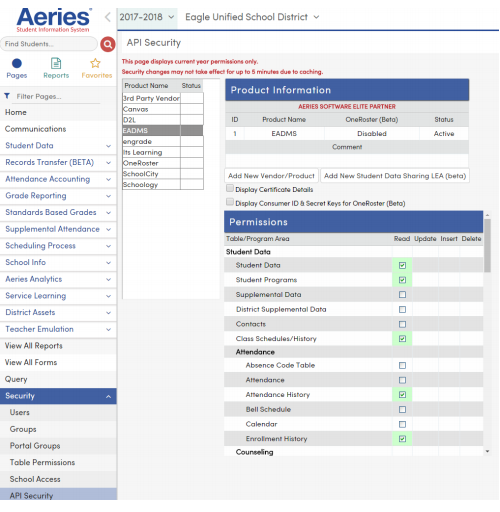Expand the School Info menu
The image size is (500, 512).
pyautogui.click(x=58, y=262)
